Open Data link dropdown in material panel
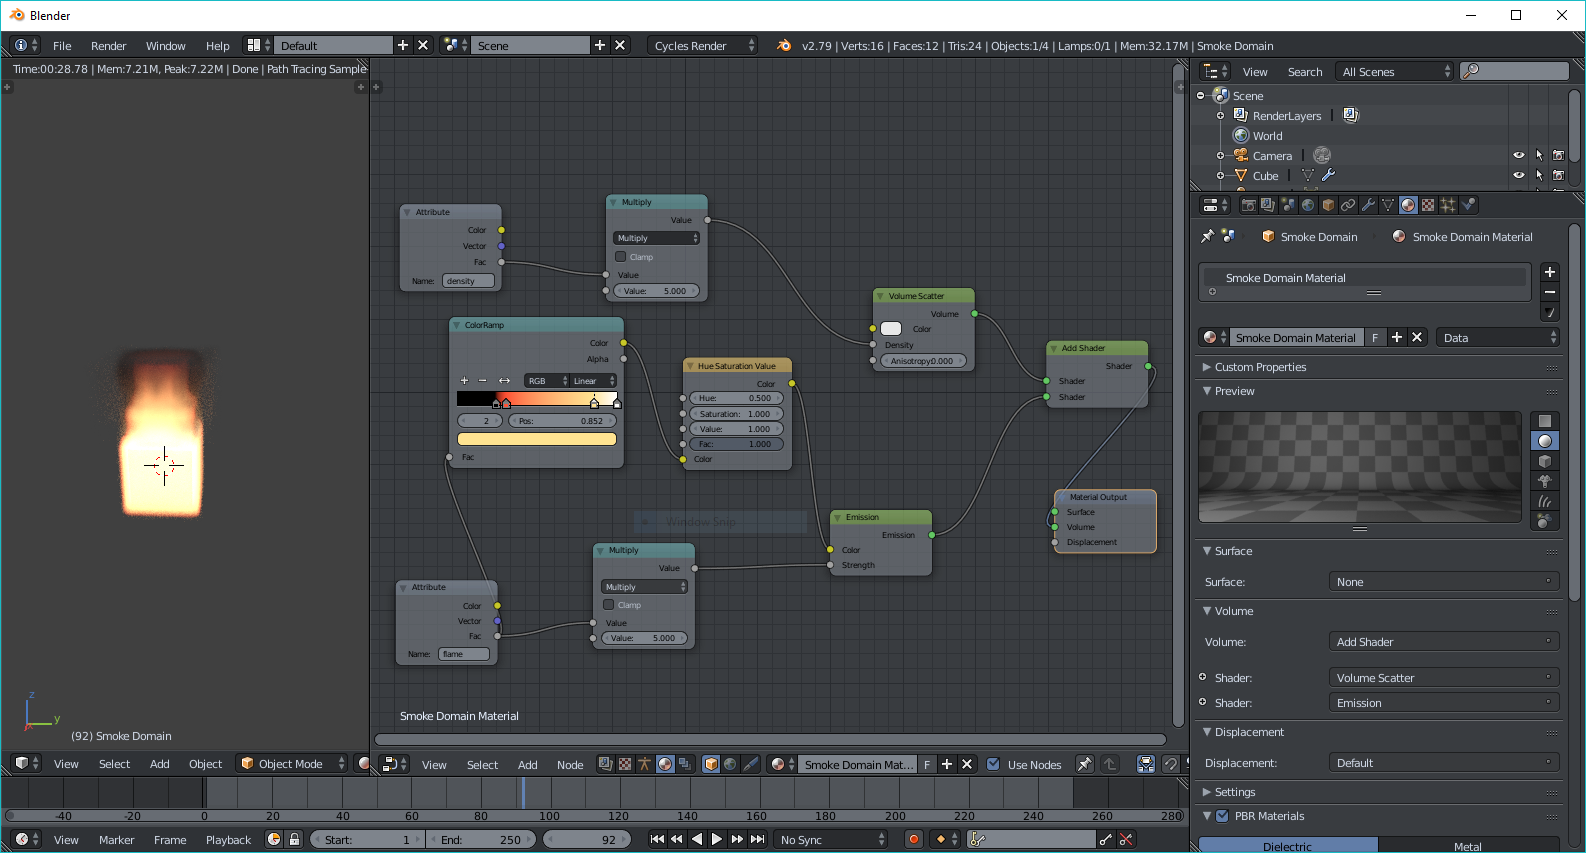The image size is (1586, 853). [1498, 338]
